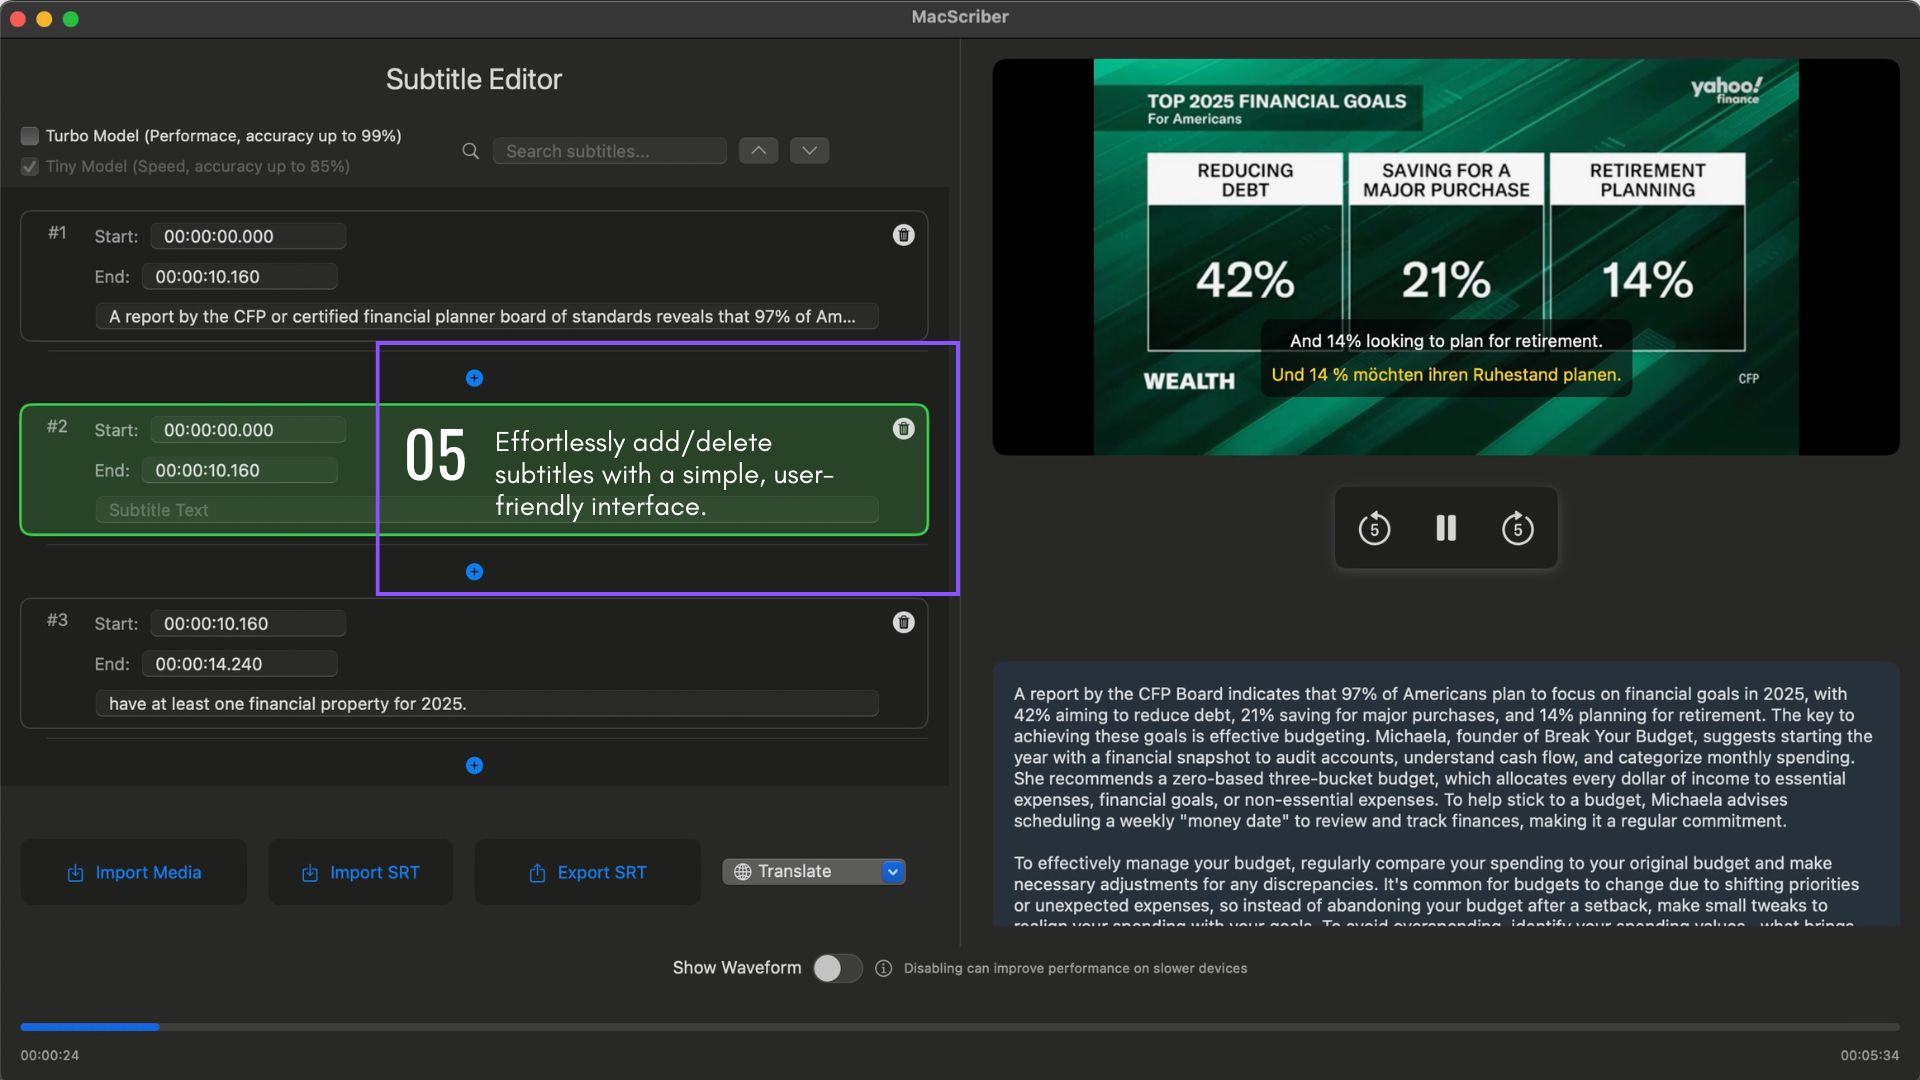Click the Import Media button

[134, 872]
